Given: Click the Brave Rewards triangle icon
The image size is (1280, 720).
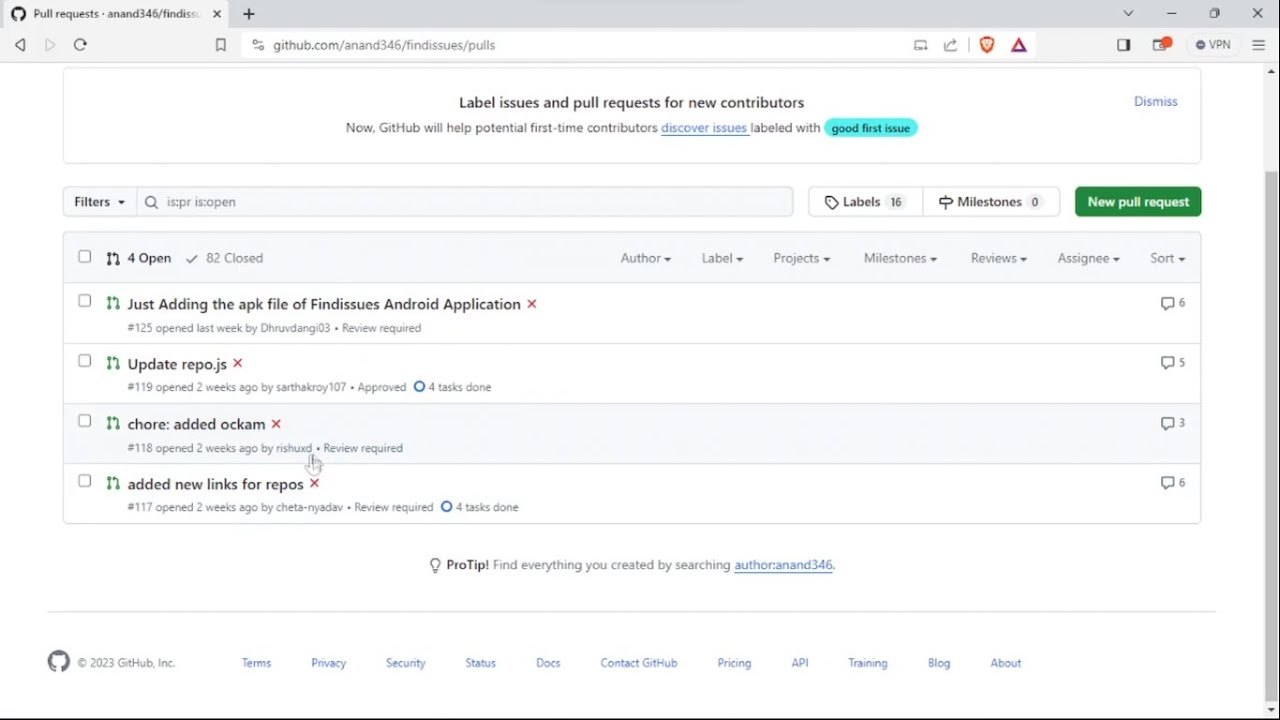Looking at the screenshot, I should (1019, 45).
